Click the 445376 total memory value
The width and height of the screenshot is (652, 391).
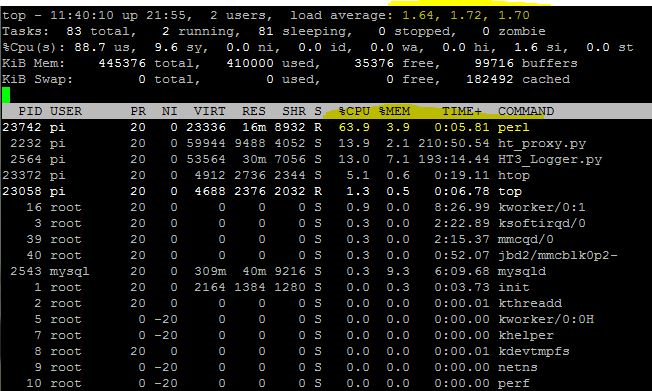(x=122, y=63)
